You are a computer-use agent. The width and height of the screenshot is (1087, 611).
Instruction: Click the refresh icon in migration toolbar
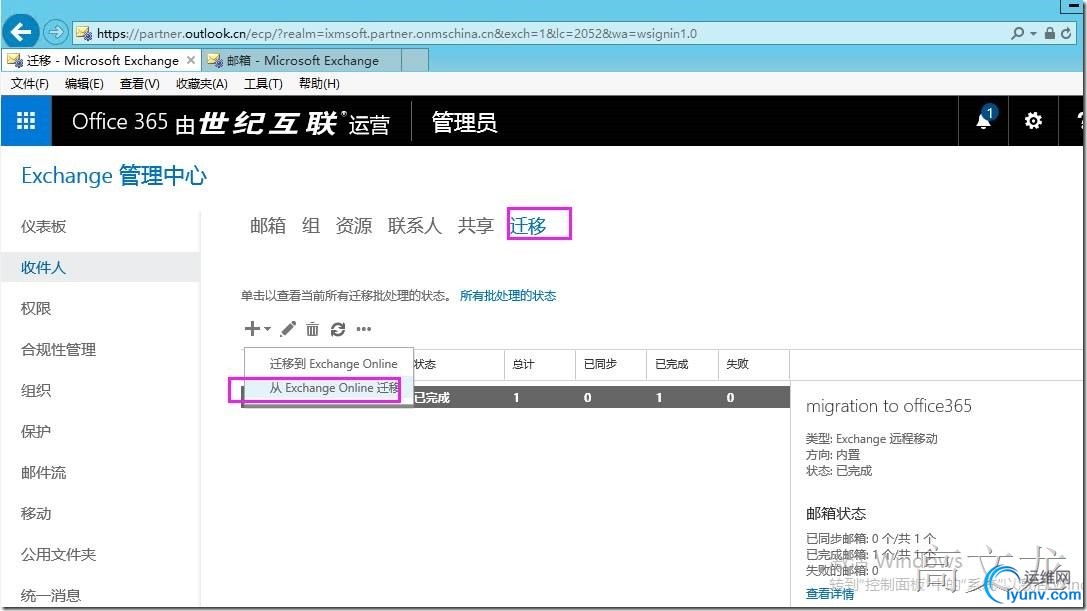[x=338, y=329]
